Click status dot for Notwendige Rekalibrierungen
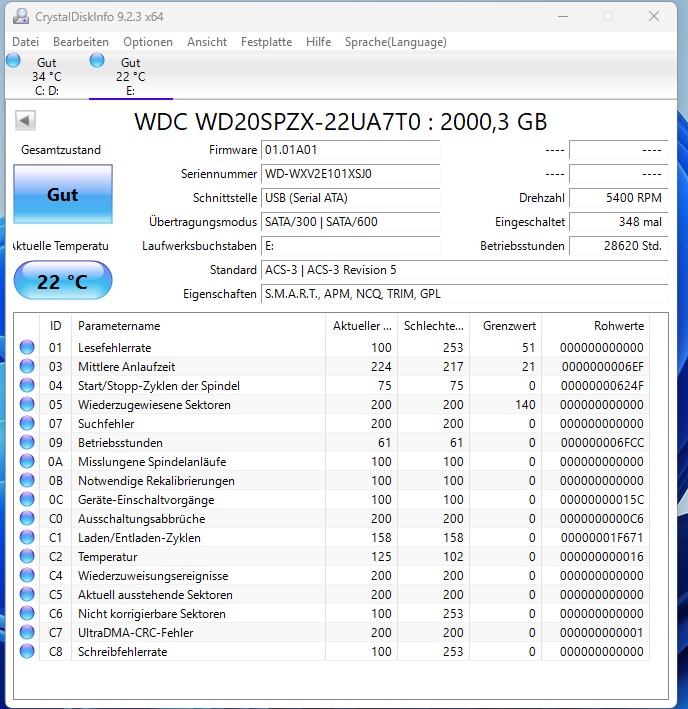This screenshot has height=709, width=688. point(27,480)
